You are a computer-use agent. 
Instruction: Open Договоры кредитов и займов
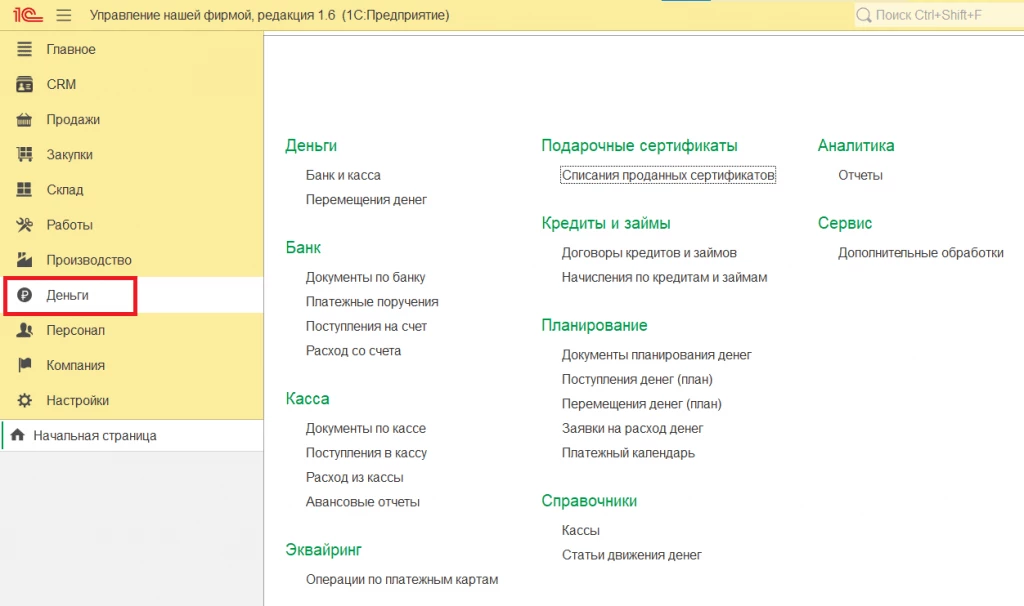649,253
